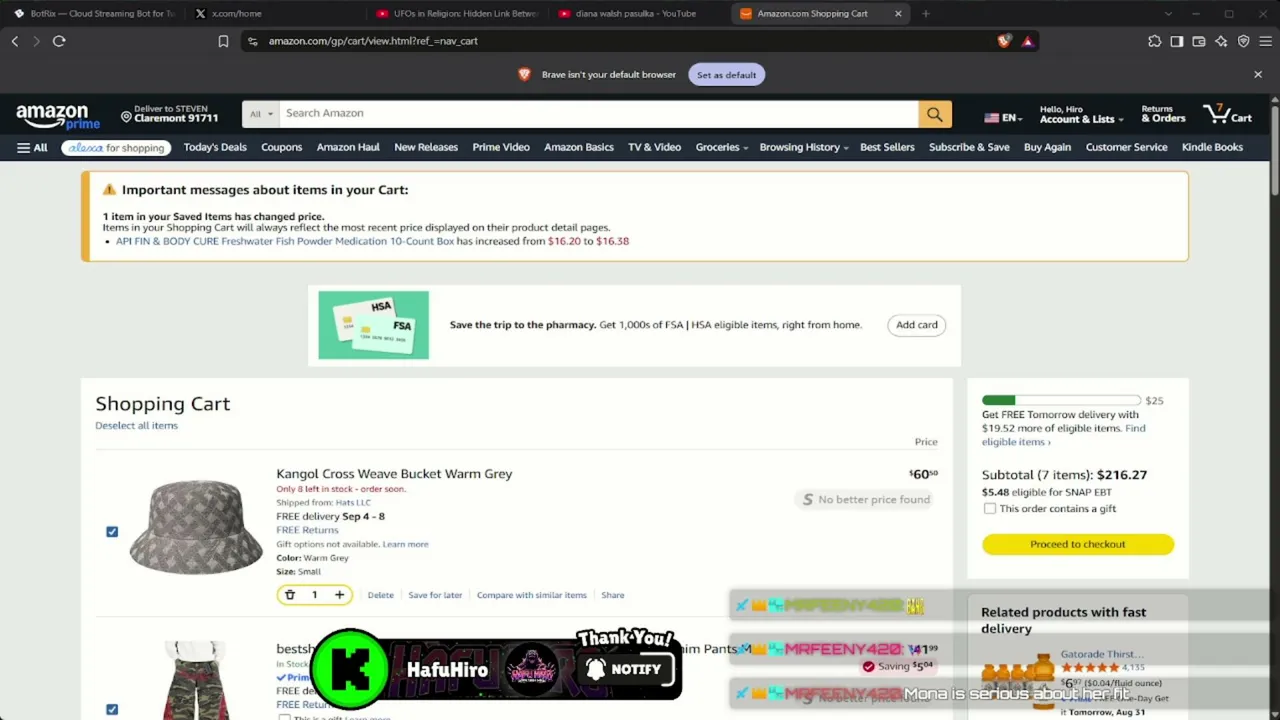
Task: Reload the Amazon cart page
Action: [x=59, y=41]
